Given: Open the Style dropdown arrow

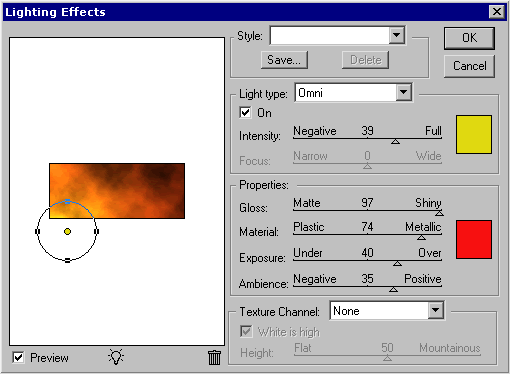Looking at the screenshot, I should coord(397,35).
